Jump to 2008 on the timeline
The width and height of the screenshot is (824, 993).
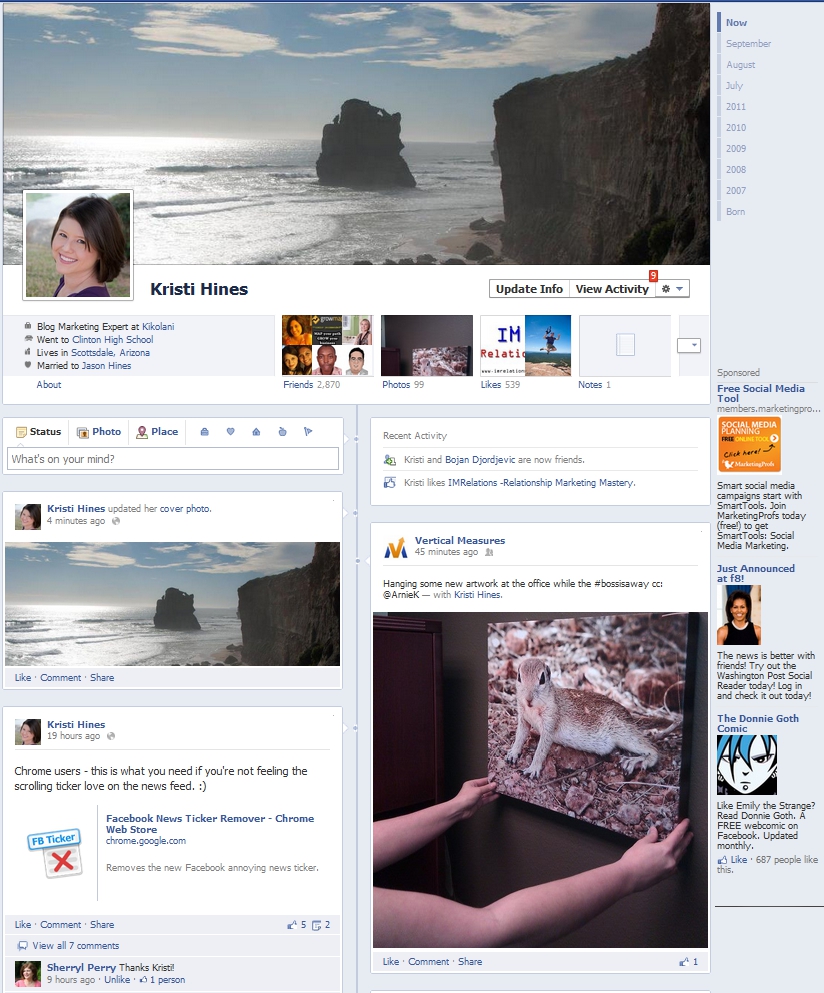[735, 169]
